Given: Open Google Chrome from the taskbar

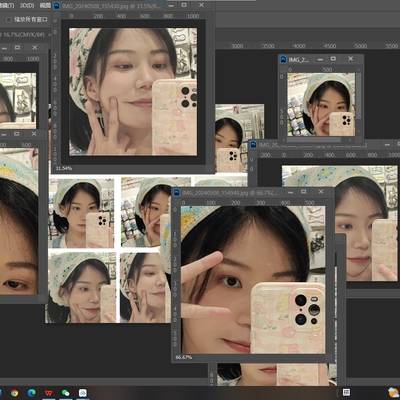Looking at the screenshot, I should pyautogui.click(x=14, y=393).
